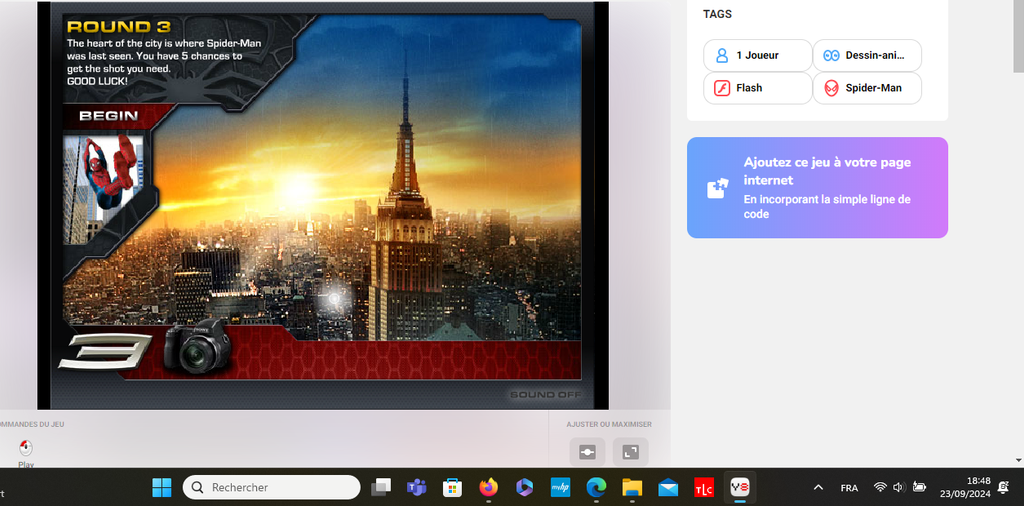Screen dimensions: 1024x506
Task: Click the Spider-Man mask icon
Action: 831,88
